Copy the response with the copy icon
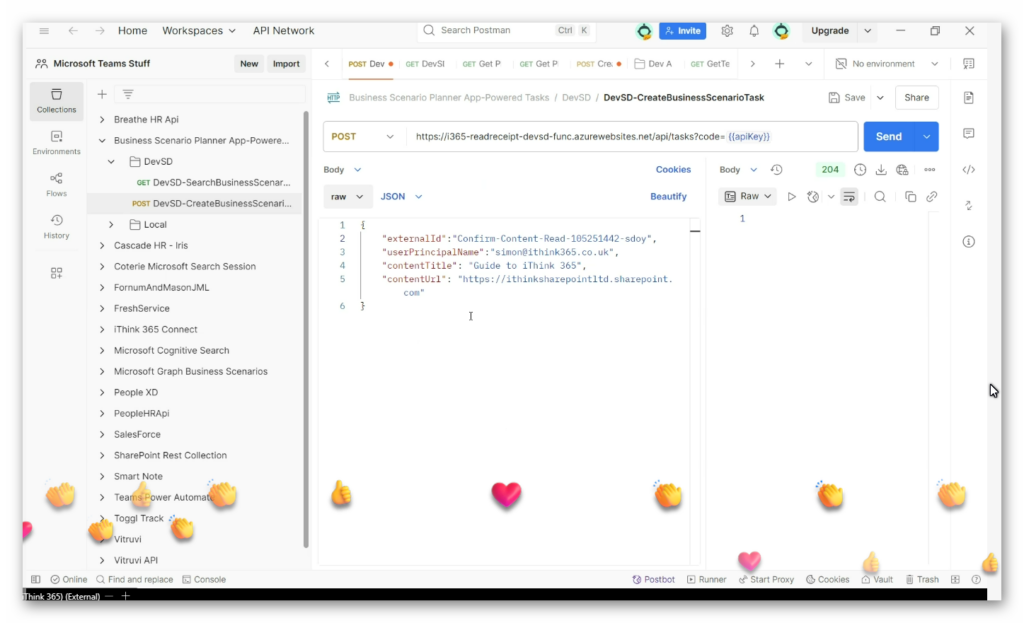The width and height of the screenshot is (1024, 623). coord(910,196)
